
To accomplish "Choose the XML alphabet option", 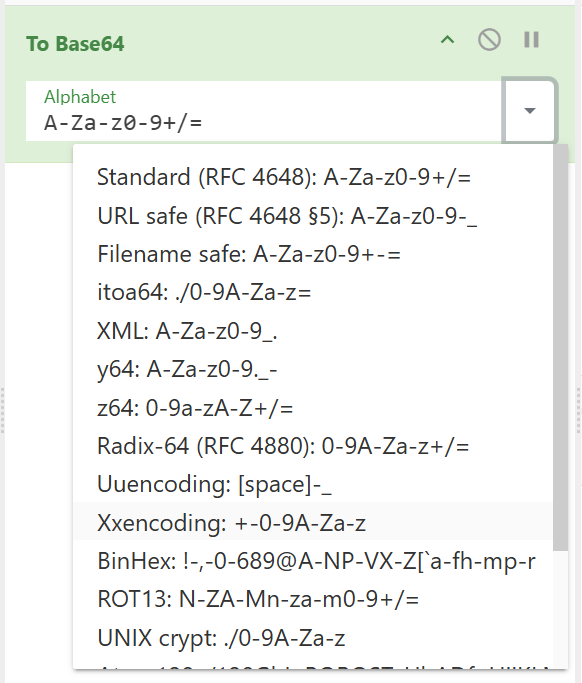I will [x=313, y=331].
